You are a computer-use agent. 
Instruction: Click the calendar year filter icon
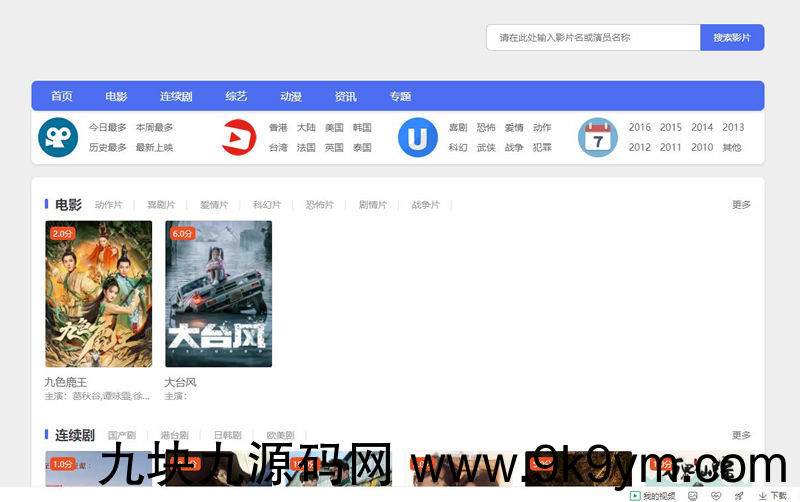(x=598, y=138)
